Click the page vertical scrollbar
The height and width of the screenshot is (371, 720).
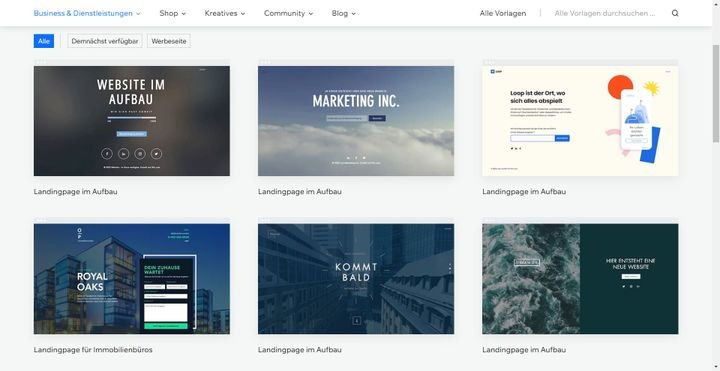tap(716, 94)
